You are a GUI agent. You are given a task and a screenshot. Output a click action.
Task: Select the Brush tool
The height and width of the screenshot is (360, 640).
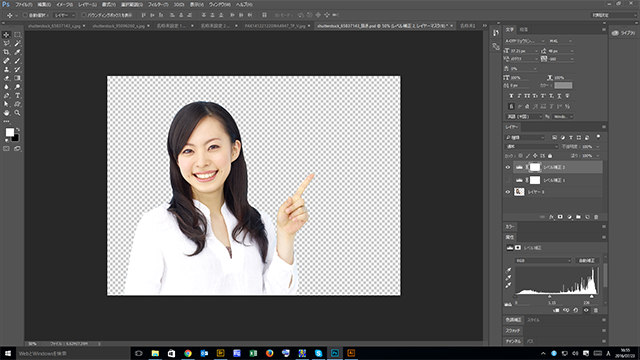[x=17, y=61]
